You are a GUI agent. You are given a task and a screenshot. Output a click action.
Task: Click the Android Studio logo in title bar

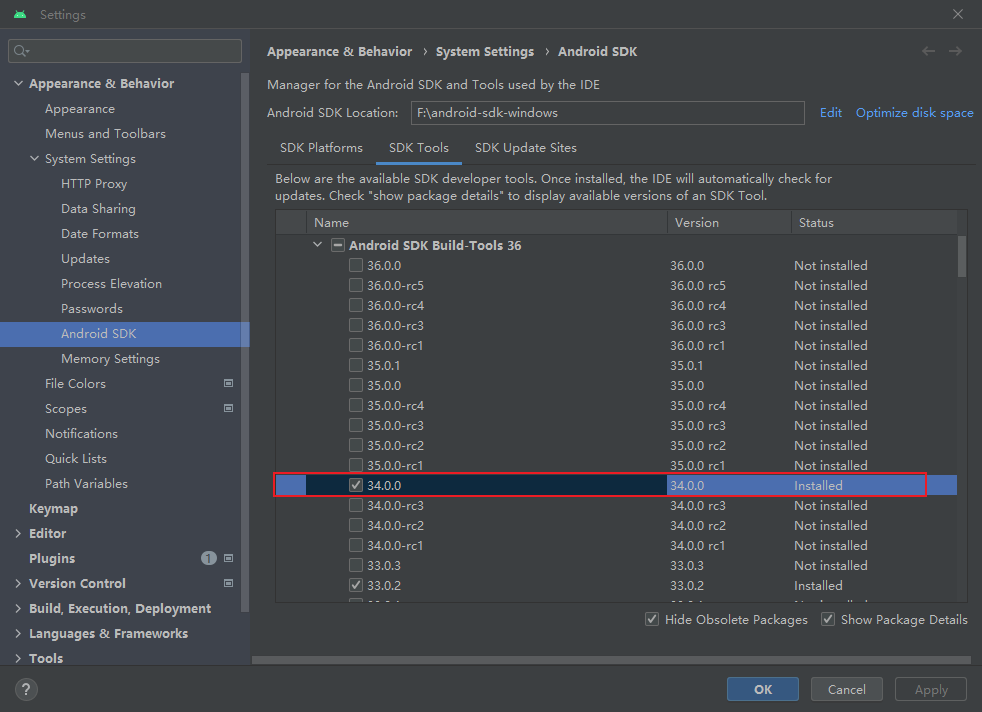point(20,14)
